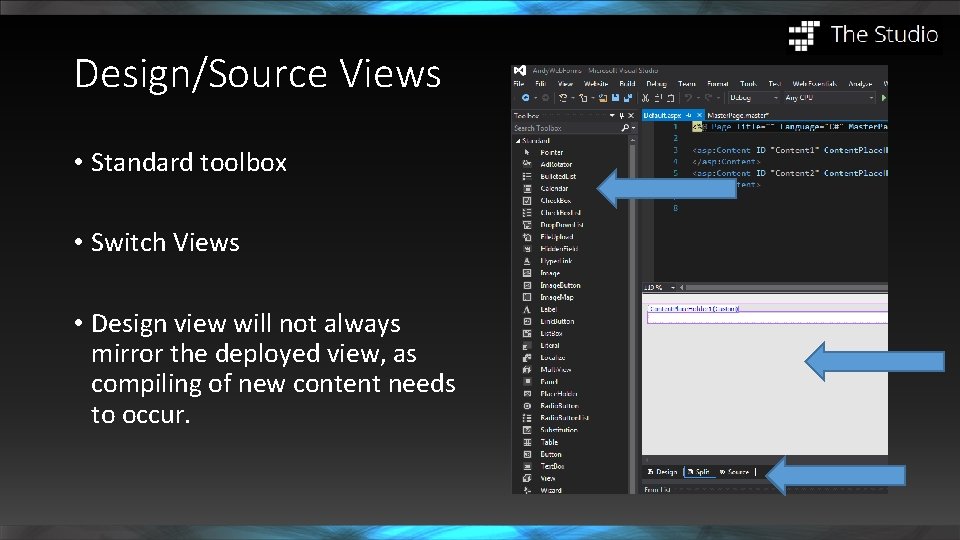Open the Website menu
Image resolution: width=960 pixels, height=540 pixels.
click(x=596, y=84)
